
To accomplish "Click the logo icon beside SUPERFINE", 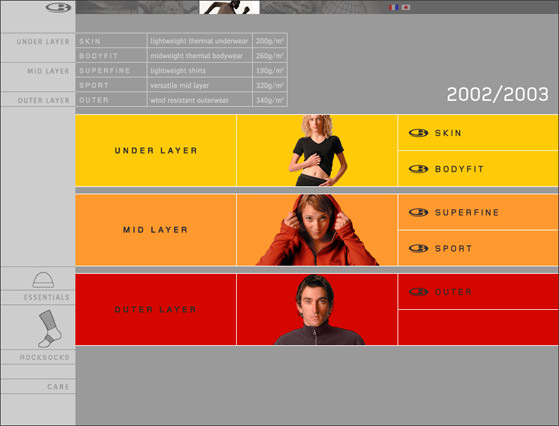I will point(418,212).
